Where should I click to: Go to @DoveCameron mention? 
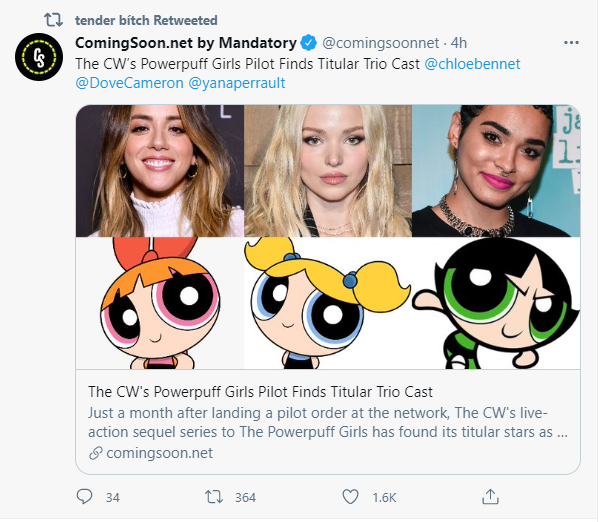128,83
